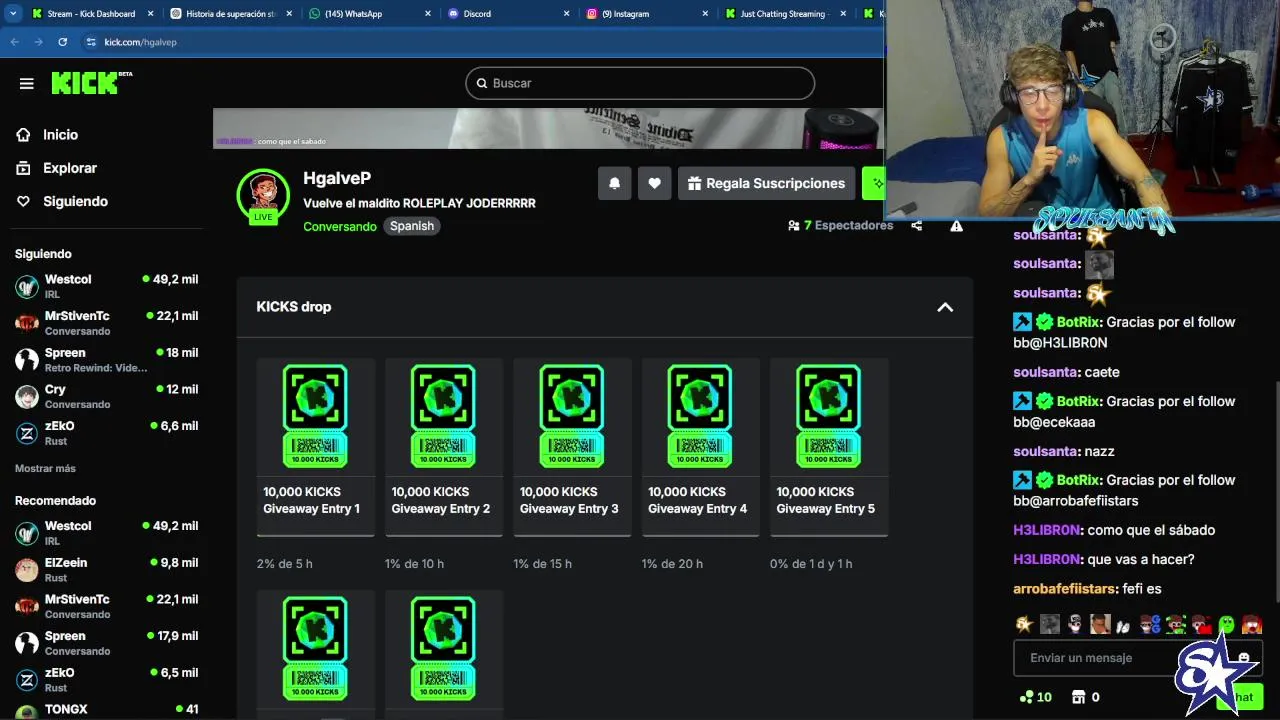Viewport: 1280px width, 720px height.
Task: Open zEkO 6,6 mil channel row
Action: pyautogui.click(x=106, y=433)
